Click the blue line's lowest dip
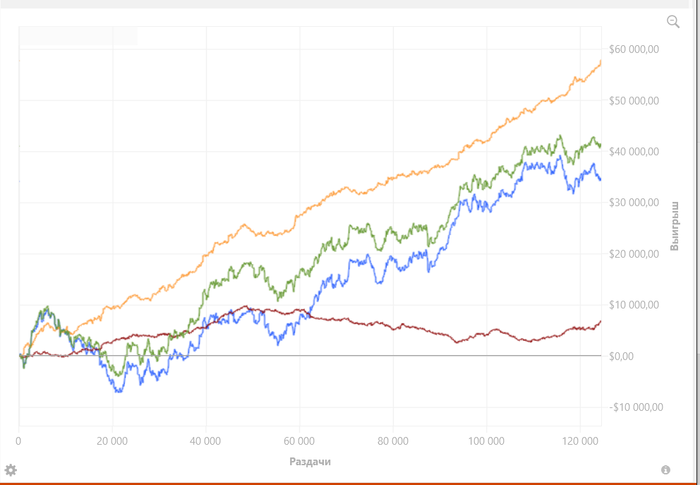This screenshot has height=485, width=700. [x=120, y=390]
